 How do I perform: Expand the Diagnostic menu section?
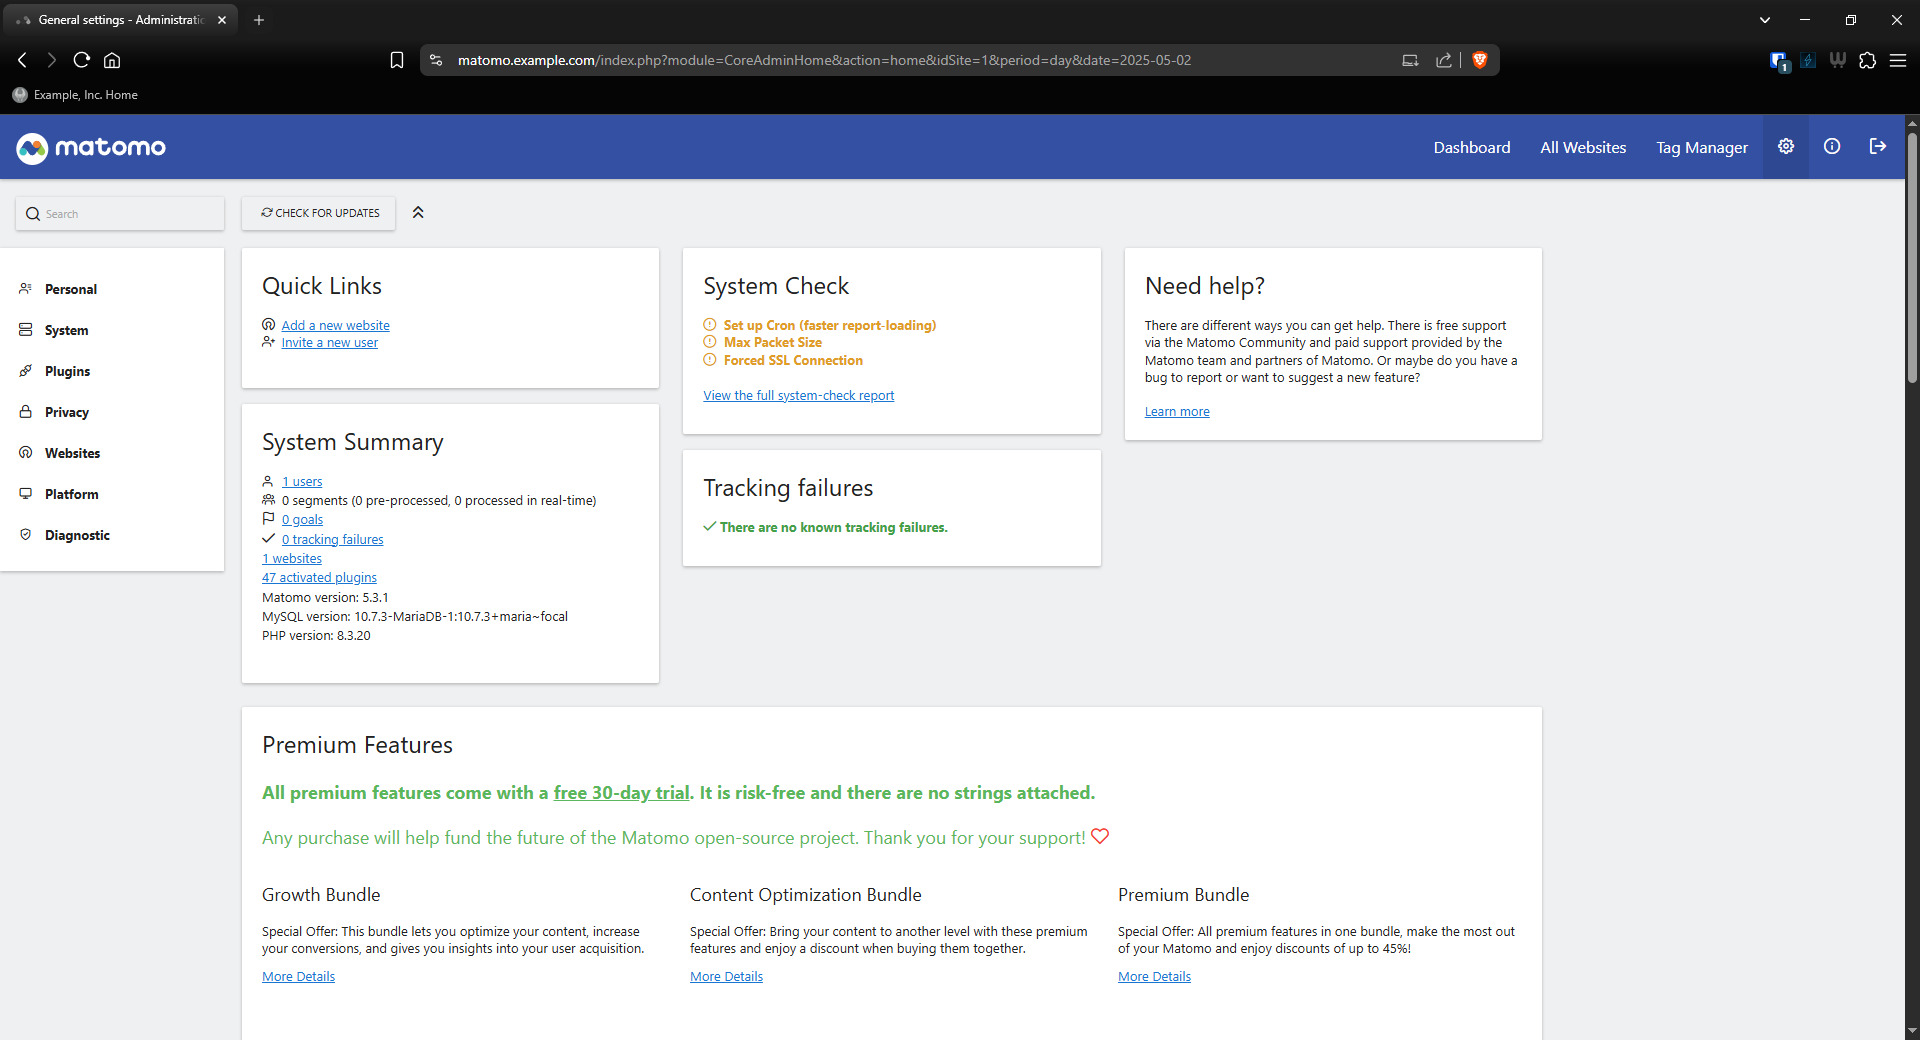click(77, 535)
